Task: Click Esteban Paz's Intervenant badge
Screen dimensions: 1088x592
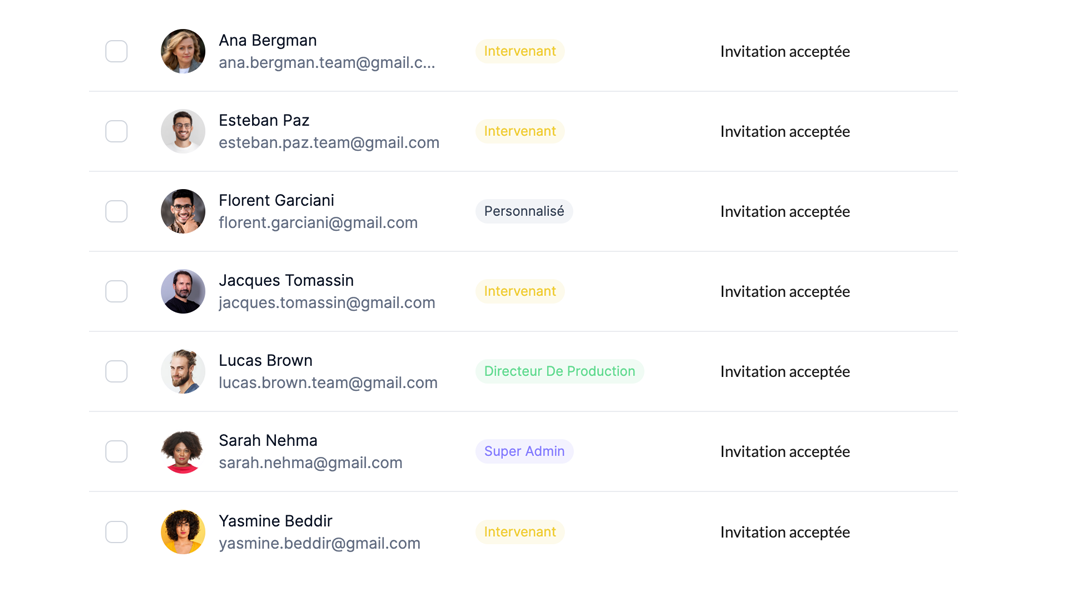Action: [x=520, y=131]
